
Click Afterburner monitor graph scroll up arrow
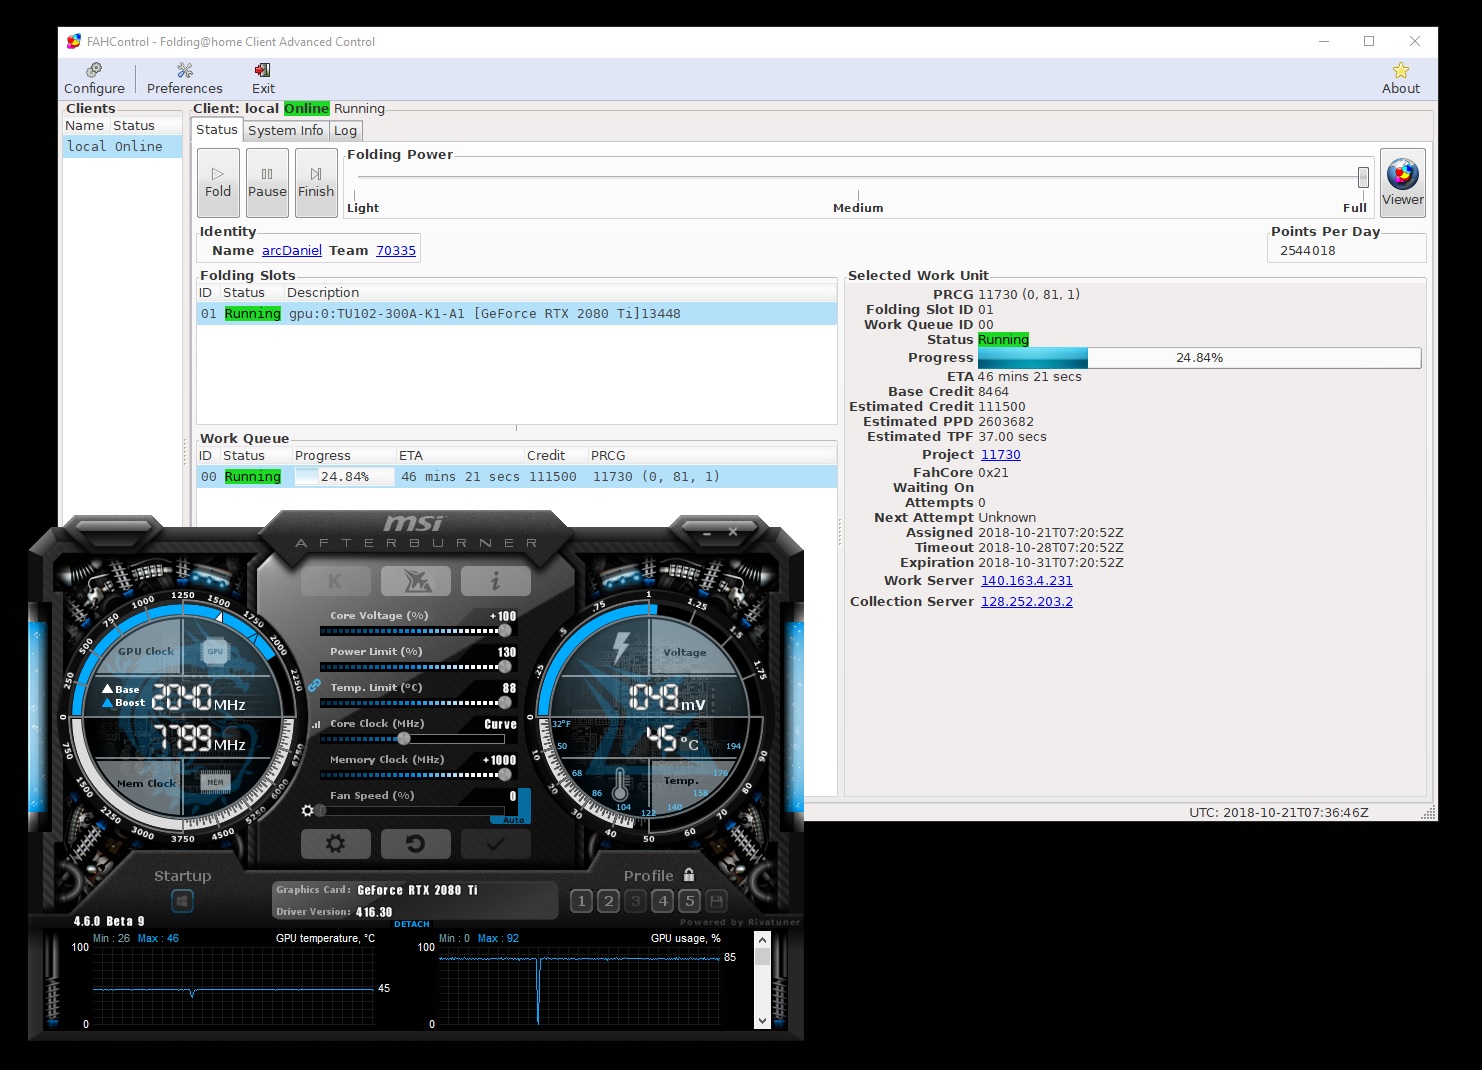[x=762, y=940]
